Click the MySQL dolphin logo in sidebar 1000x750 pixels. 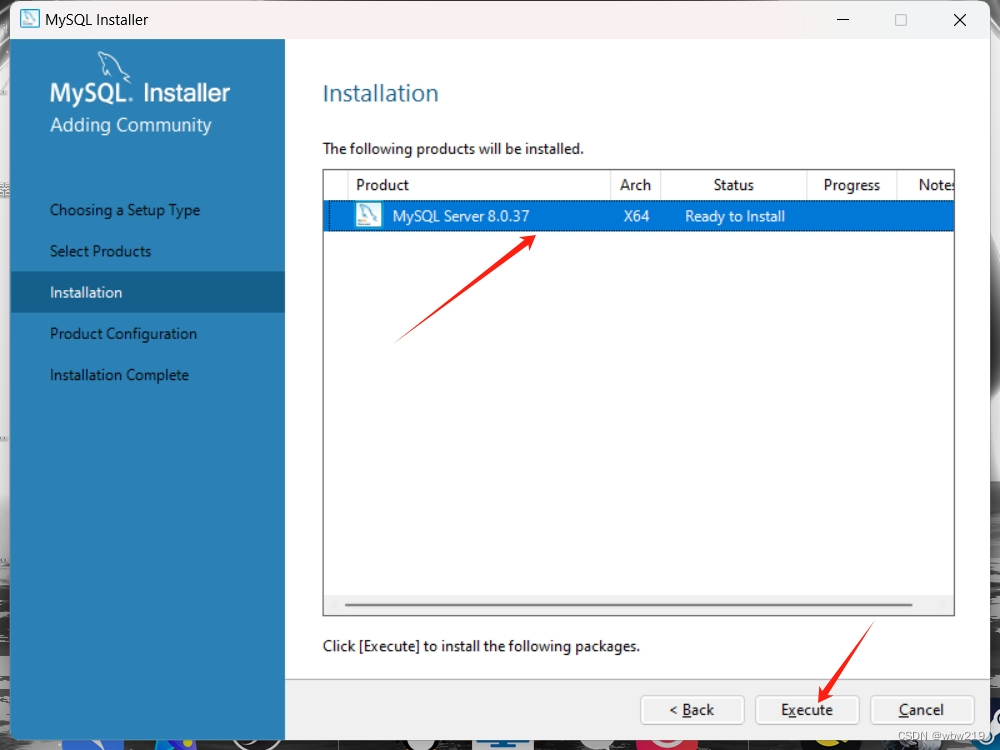tap(113, 67)
